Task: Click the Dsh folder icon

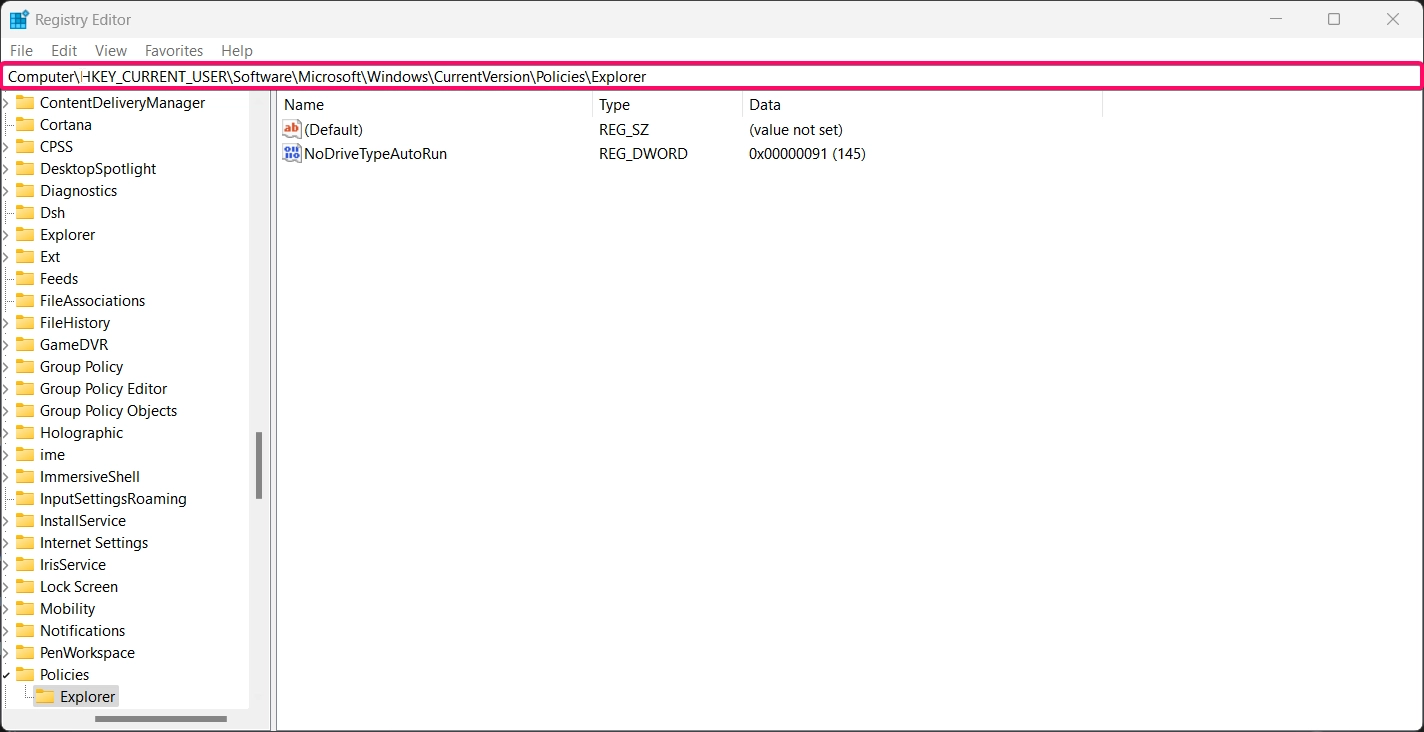Action: coord(25,212)
